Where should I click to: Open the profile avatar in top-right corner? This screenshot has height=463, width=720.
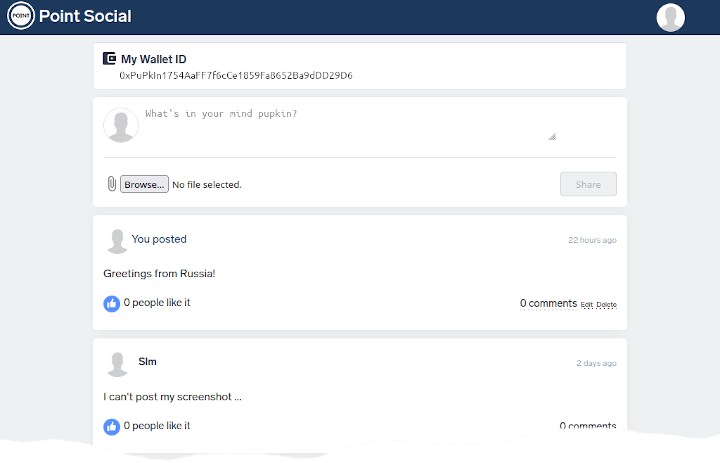(x=670, y=17)
